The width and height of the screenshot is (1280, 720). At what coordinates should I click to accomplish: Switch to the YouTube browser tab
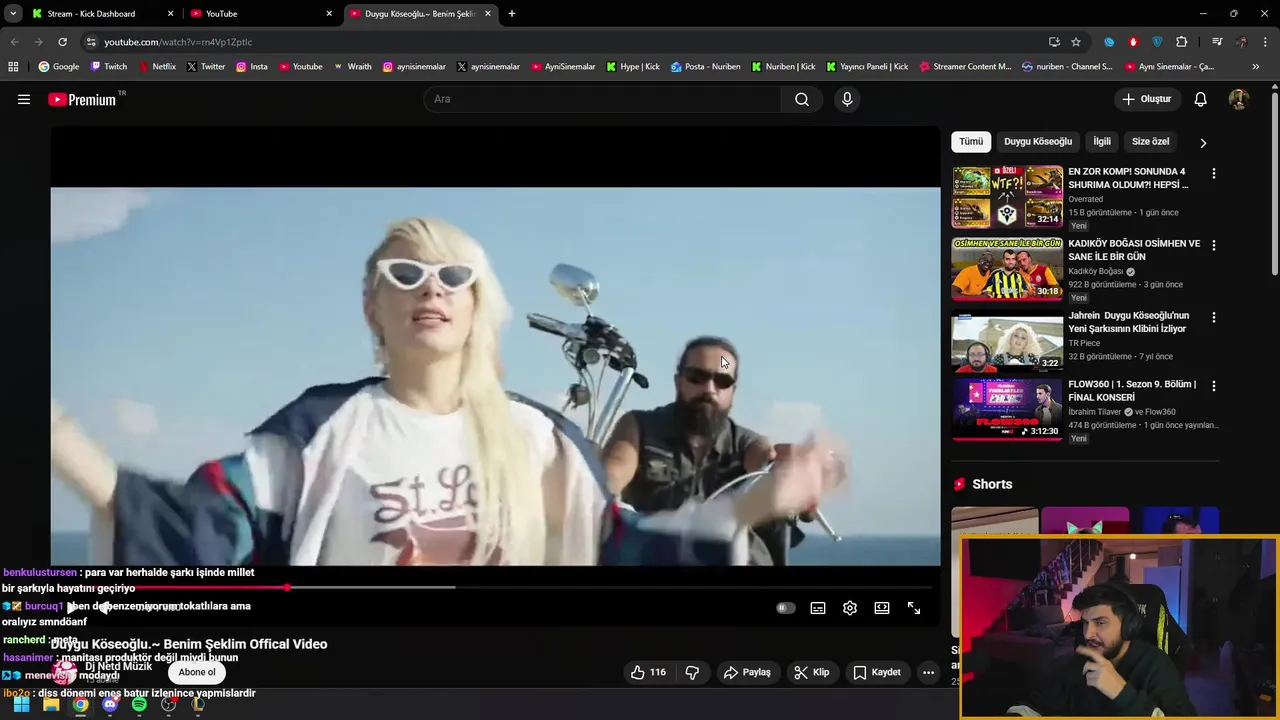coord(260,14)
